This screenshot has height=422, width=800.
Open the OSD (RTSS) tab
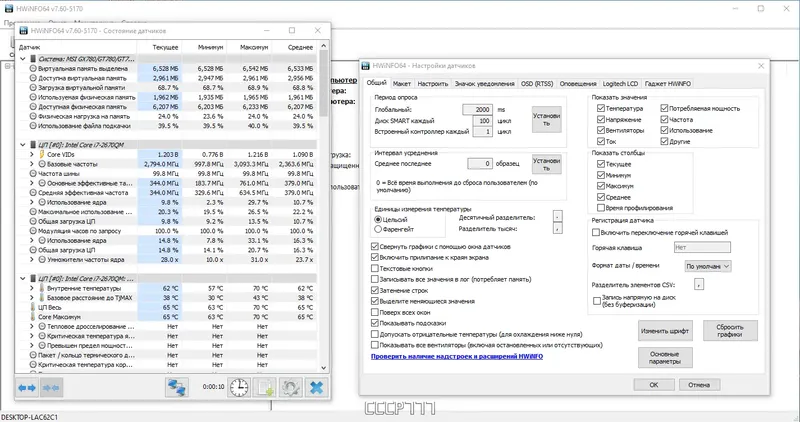click(x=537, y=84)
